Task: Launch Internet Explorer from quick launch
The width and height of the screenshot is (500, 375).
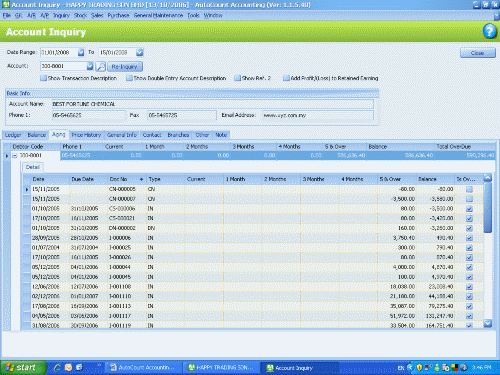Action: click(x=57, y=367)
